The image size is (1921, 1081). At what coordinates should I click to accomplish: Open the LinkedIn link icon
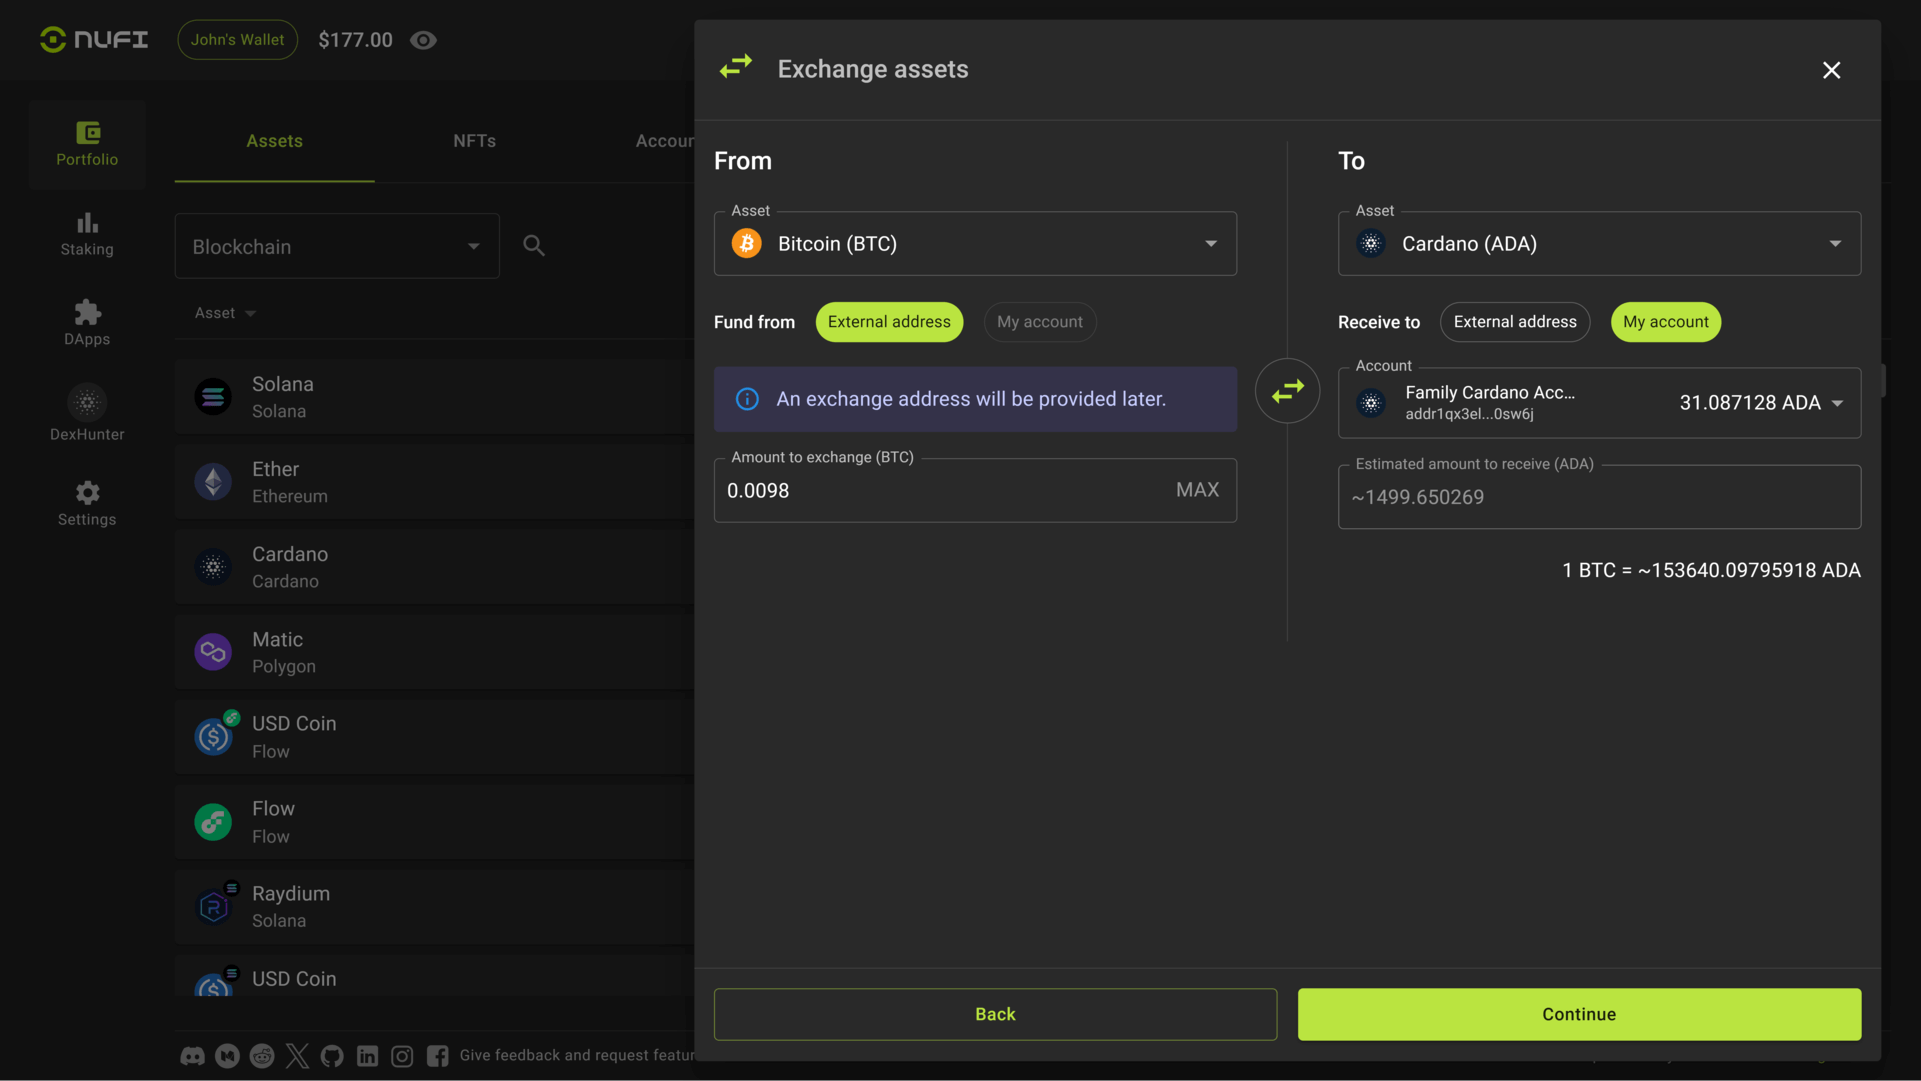pos(367,1056)
